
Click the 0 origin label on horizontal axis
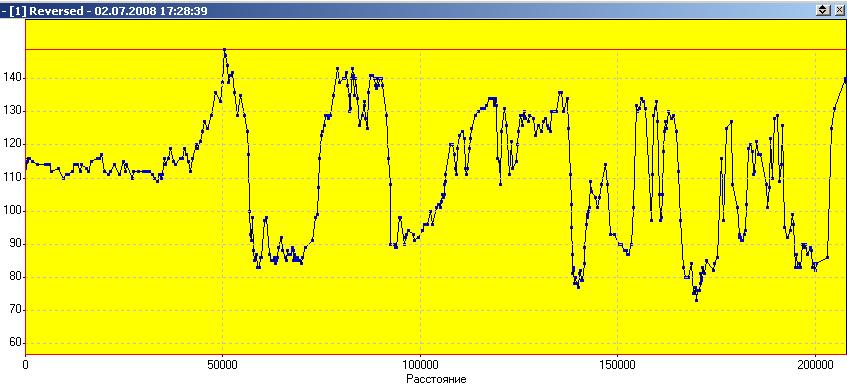point(25,365)
